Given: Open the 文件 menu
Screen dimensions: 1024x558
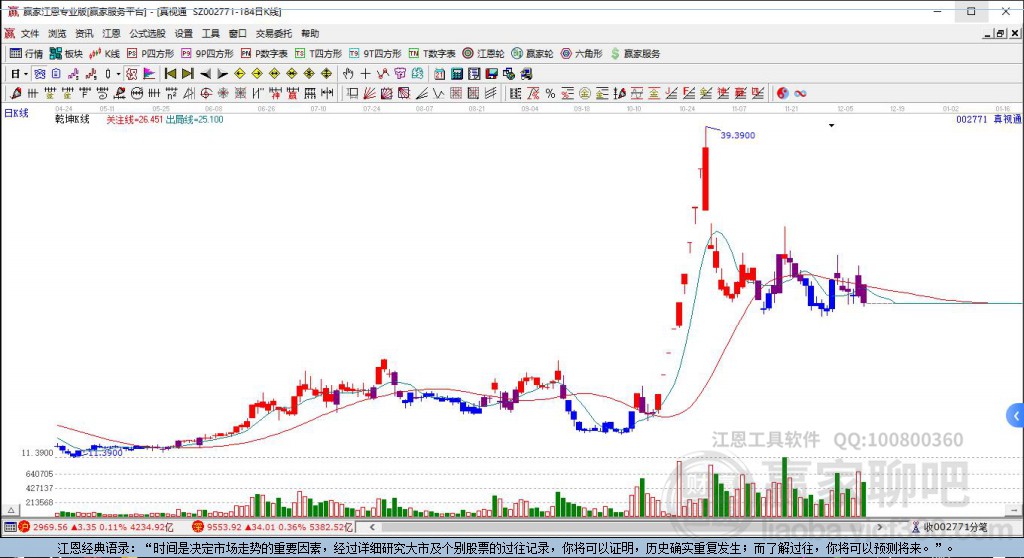Looking at the screenshot, I should pyautogui.click(x=30, y=33).
